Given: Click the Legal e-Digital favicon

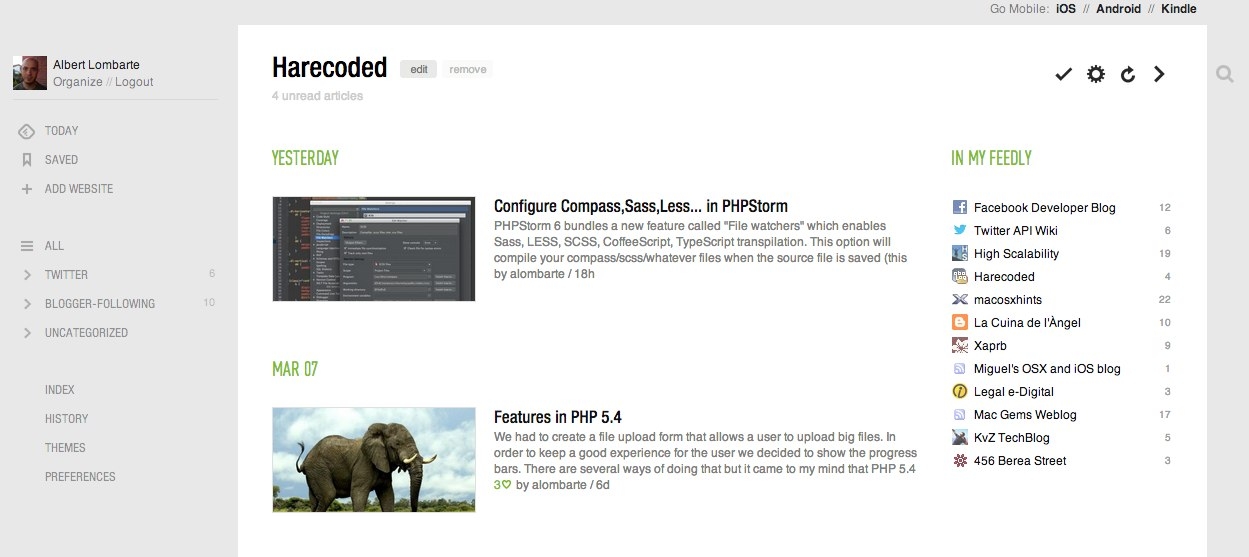Looking at the screenshot, I should click(x=960, y=392).
